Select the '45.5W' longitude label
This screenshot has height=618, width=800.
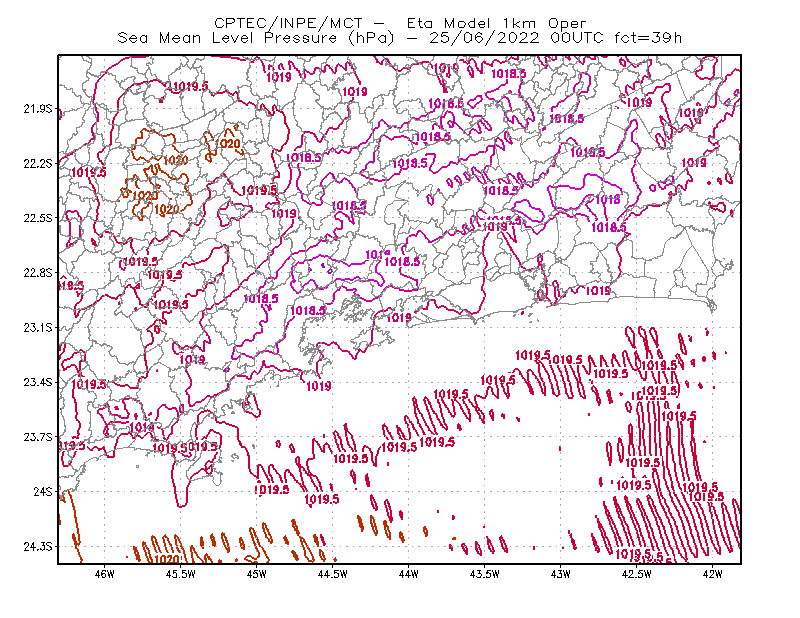pos(181,574)
